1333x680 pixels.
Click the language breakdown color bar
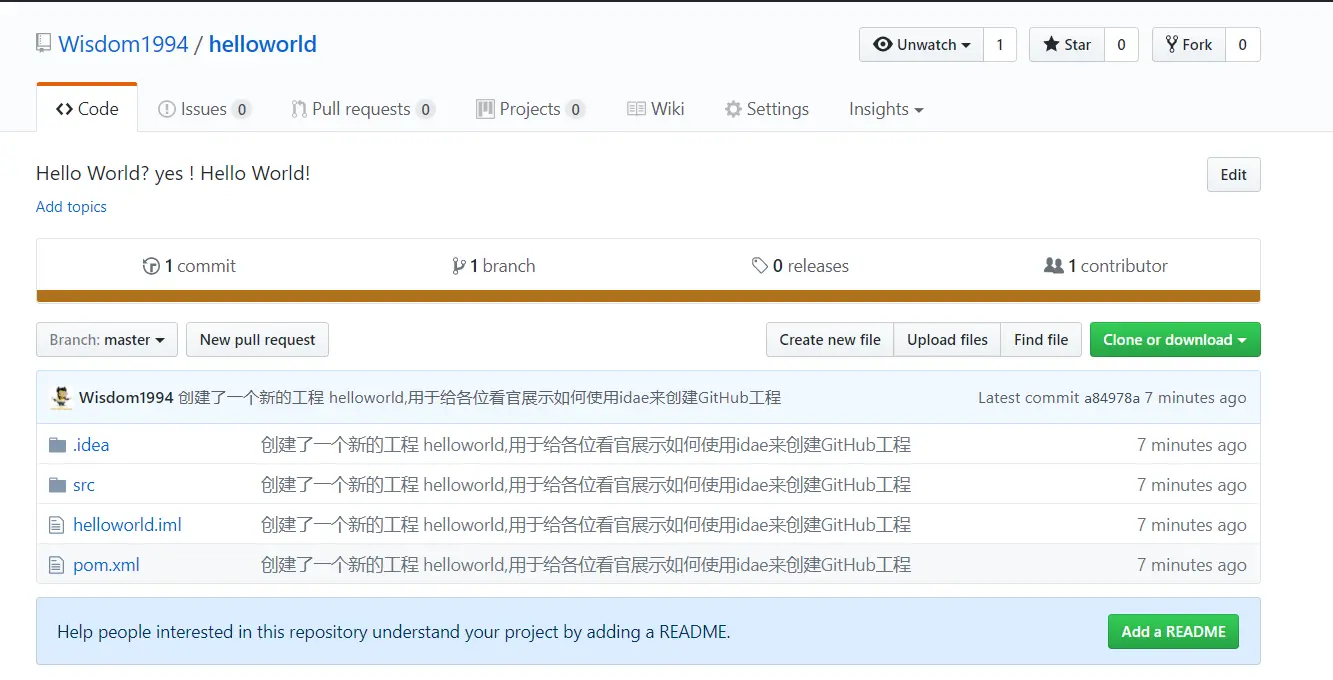pyautogui.click(x=648, y=296)
